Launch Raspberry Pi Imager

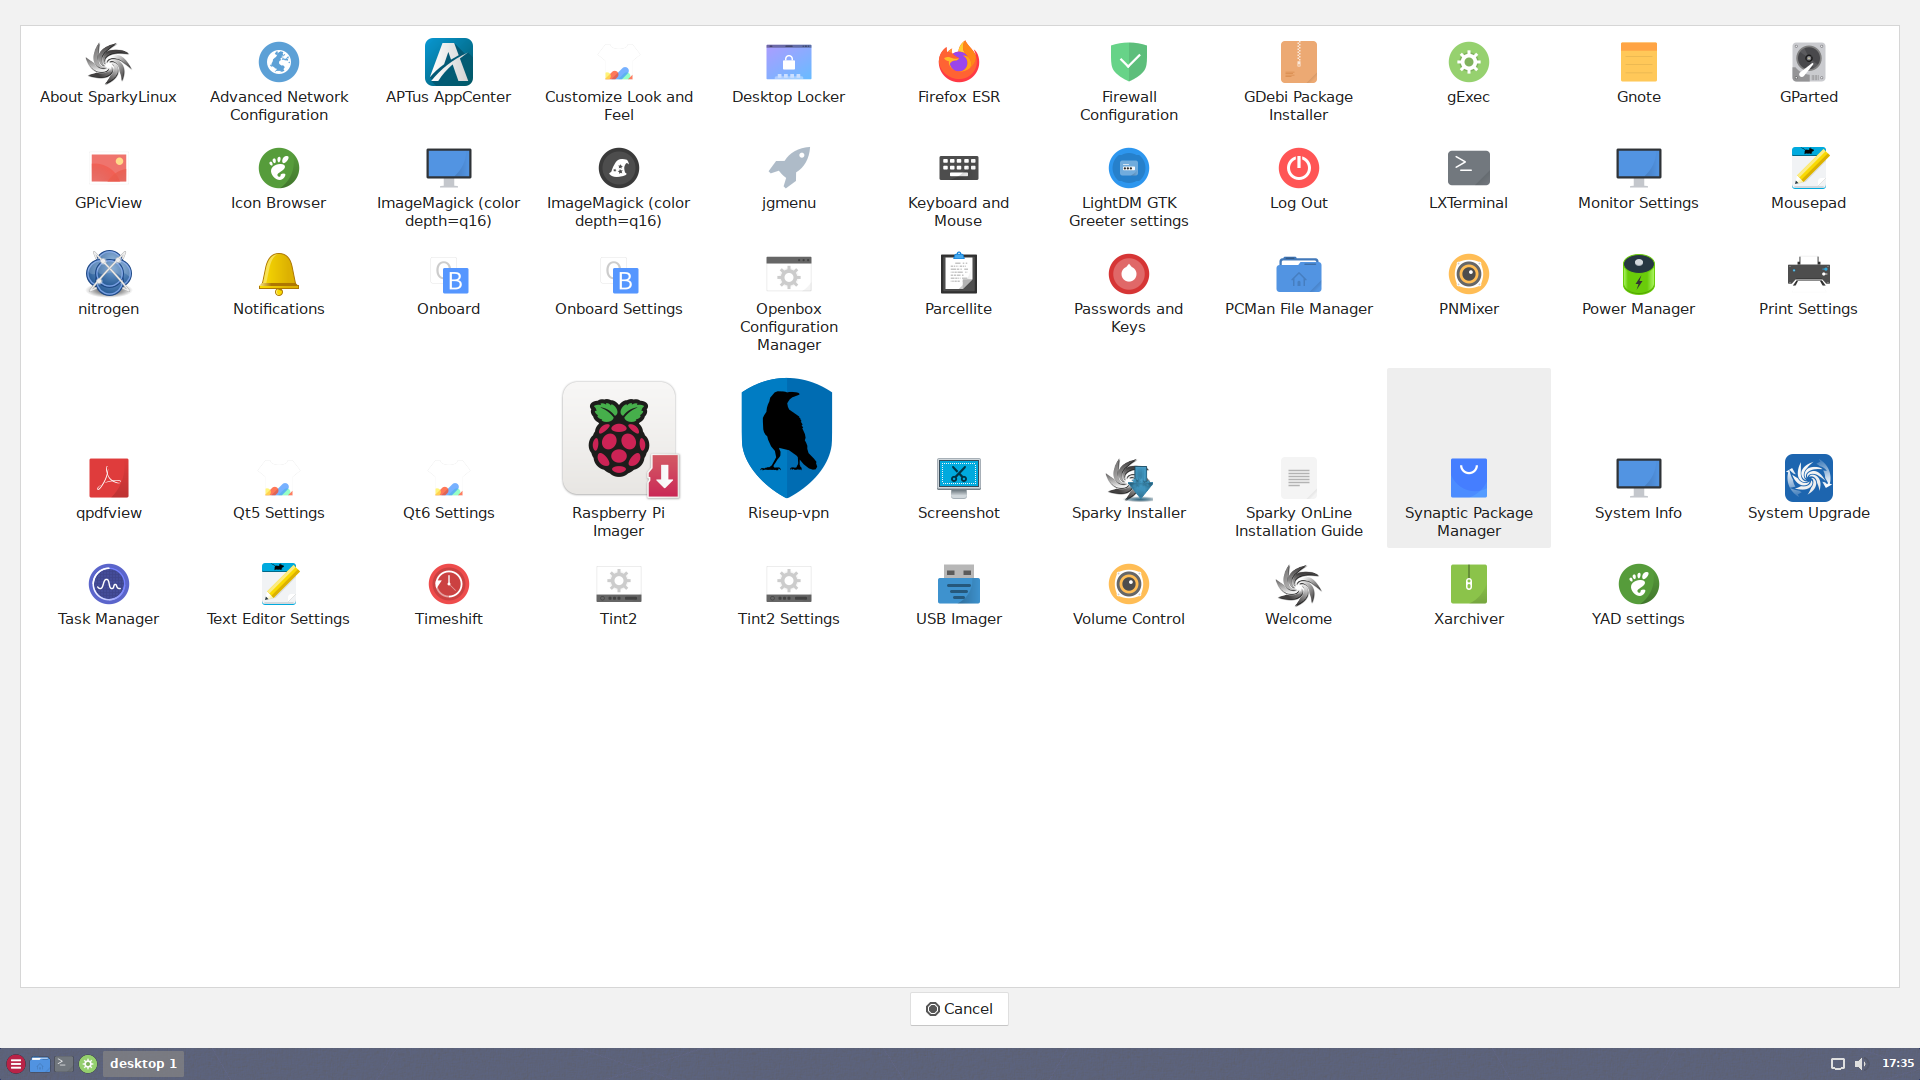(618, 458)
